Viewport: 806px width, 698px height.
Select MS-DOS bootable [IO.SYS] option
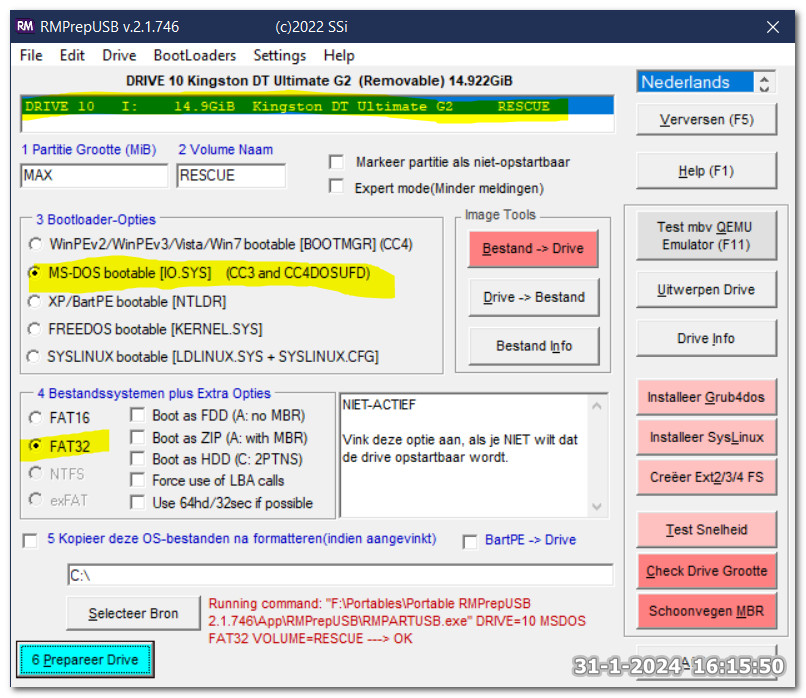pyautogui.click(x=35, y=272)
